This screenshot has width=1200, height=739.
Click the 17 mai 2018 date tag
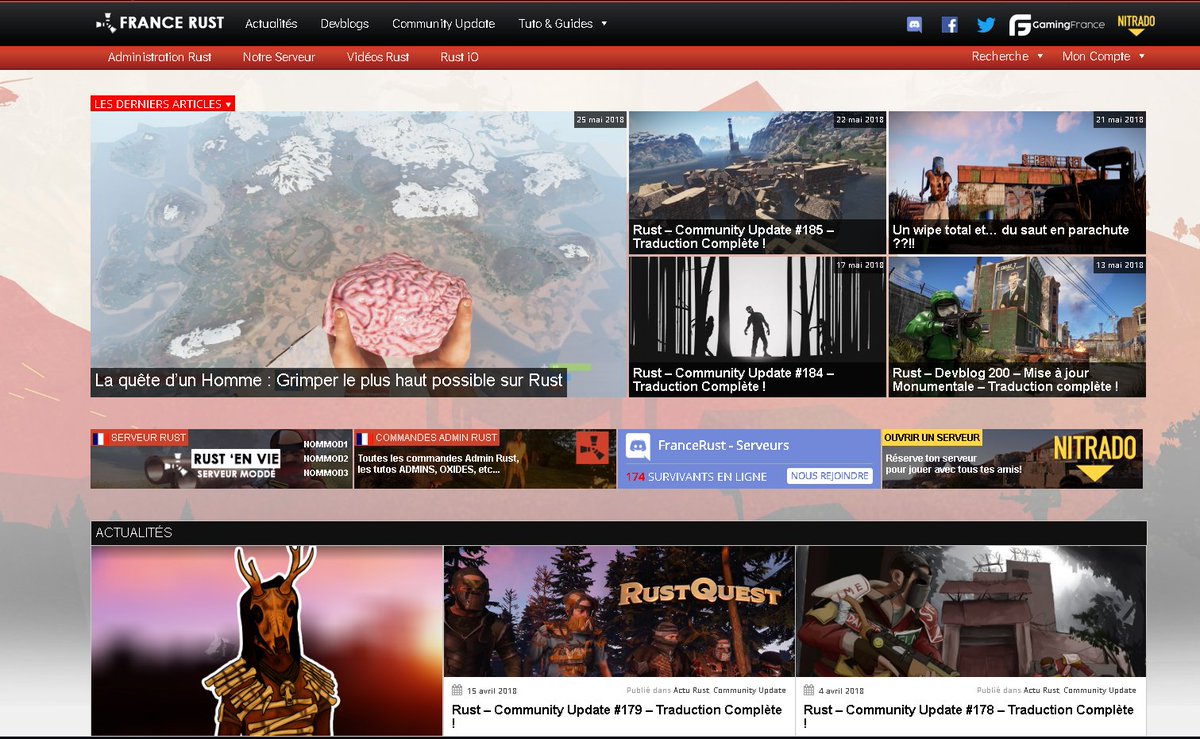(860, 265)
